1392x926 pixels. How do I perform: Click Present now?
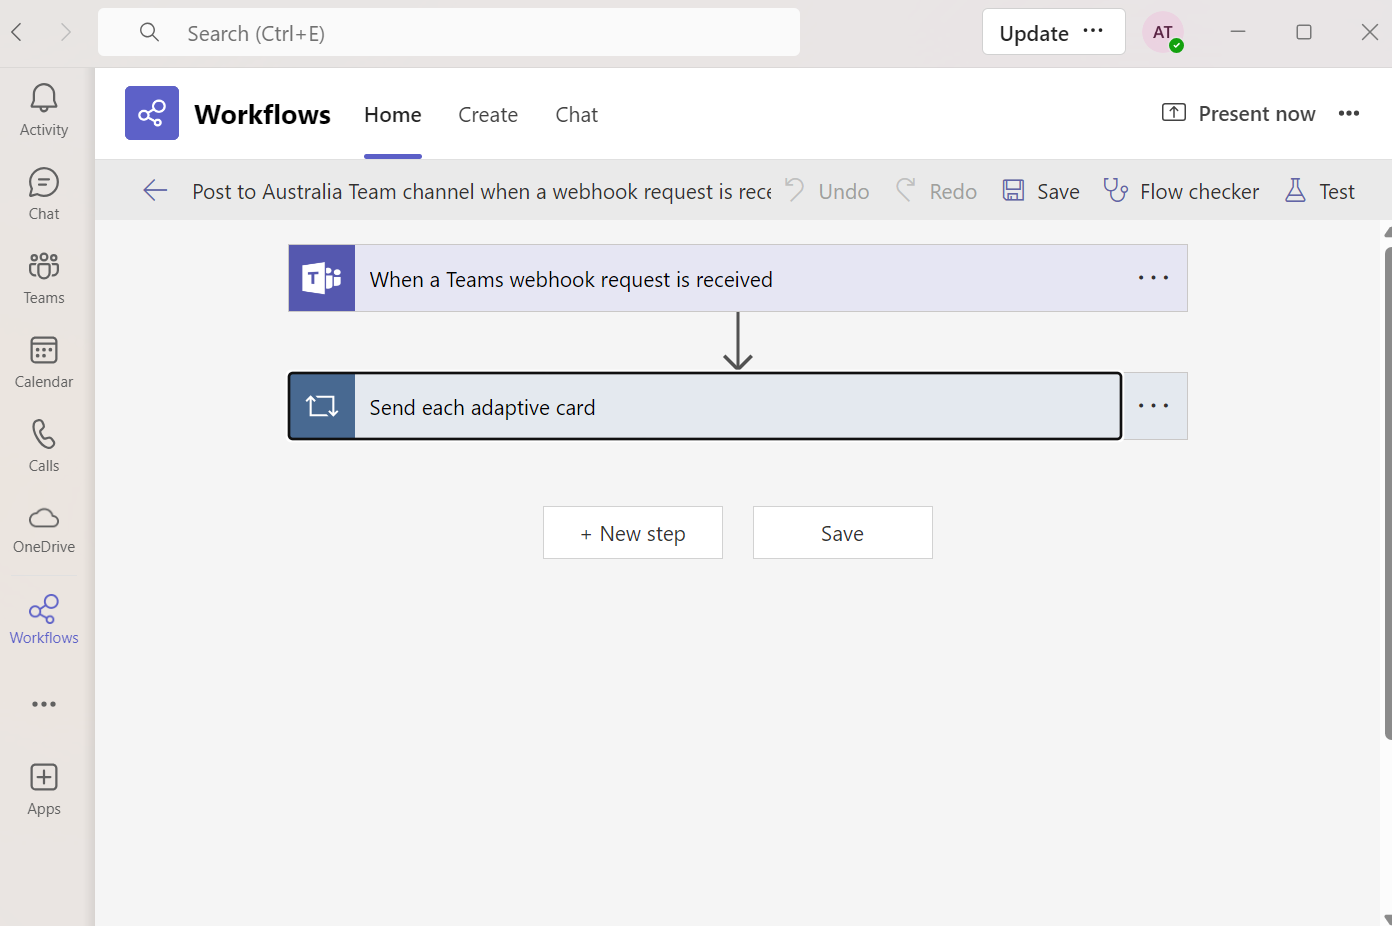[1238, 113]
